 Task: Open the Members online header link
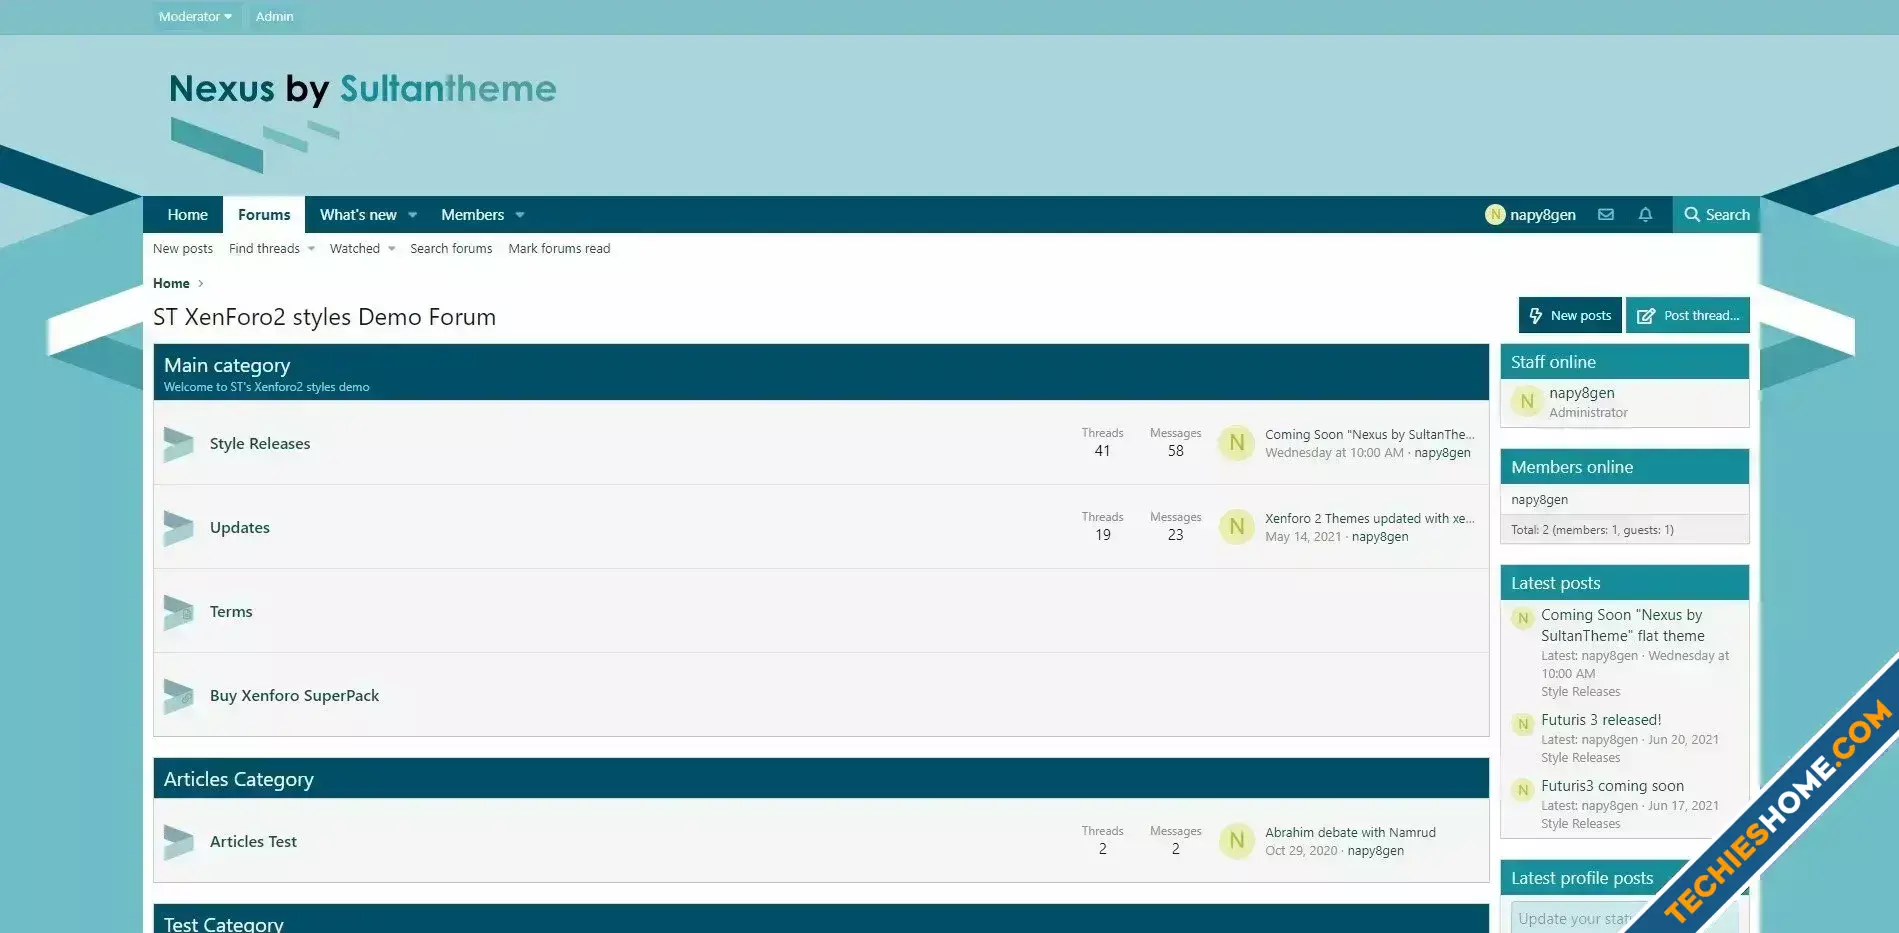(1572, 468)
